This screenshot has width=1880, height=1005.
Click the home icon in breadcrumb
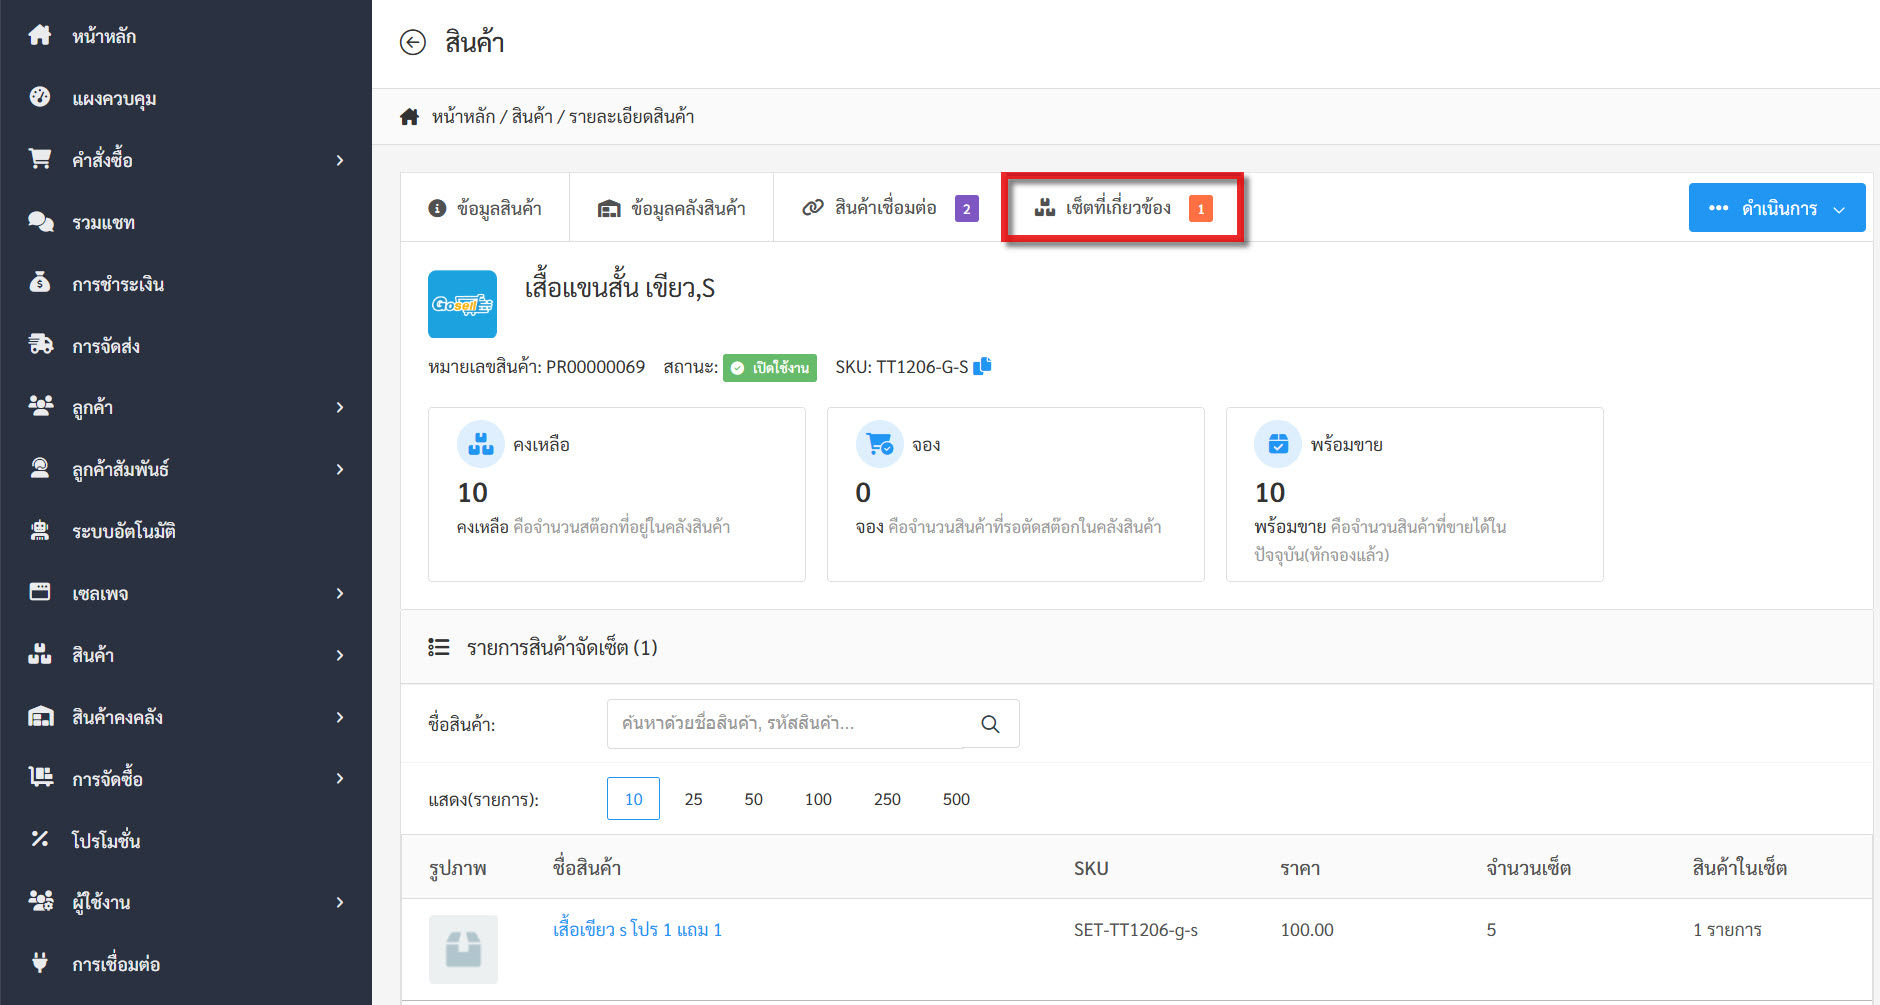coord(409,117)
